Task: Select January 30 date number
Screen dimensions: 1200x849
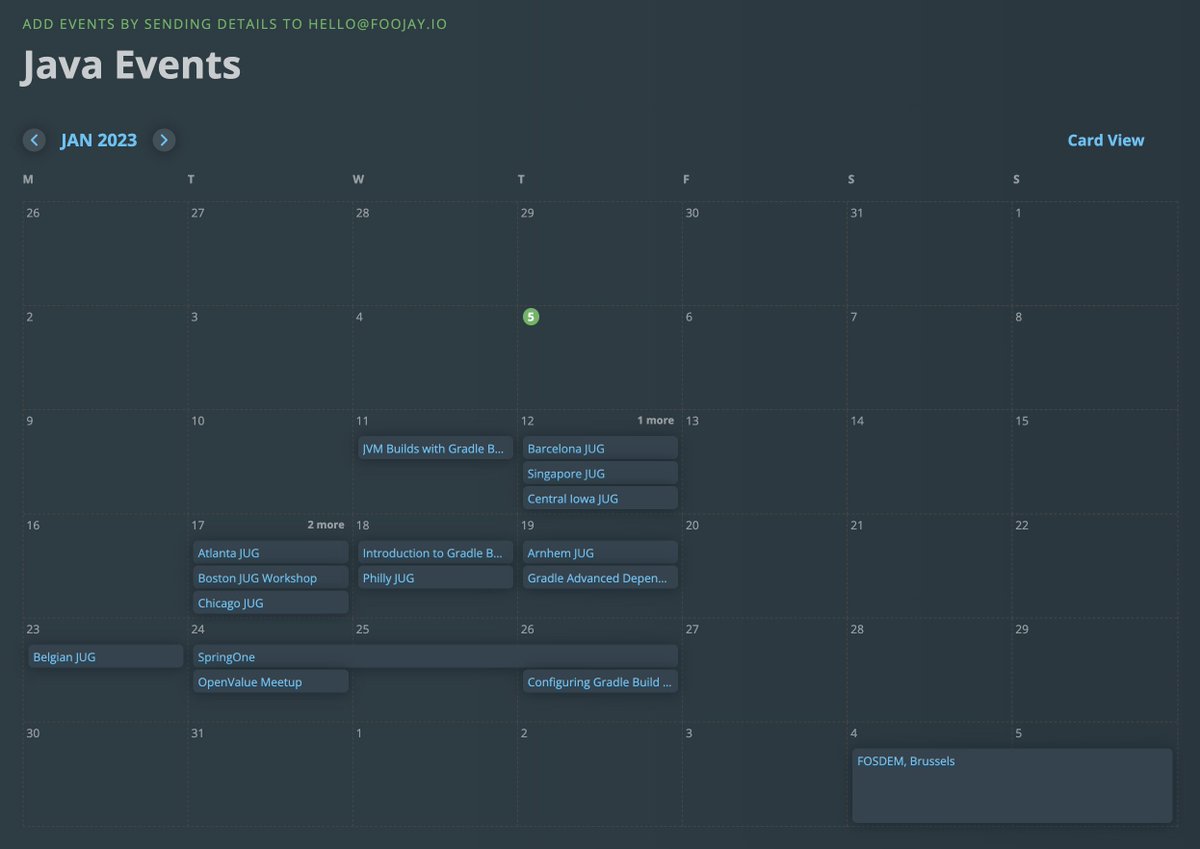Action: (x=33, y=732)
